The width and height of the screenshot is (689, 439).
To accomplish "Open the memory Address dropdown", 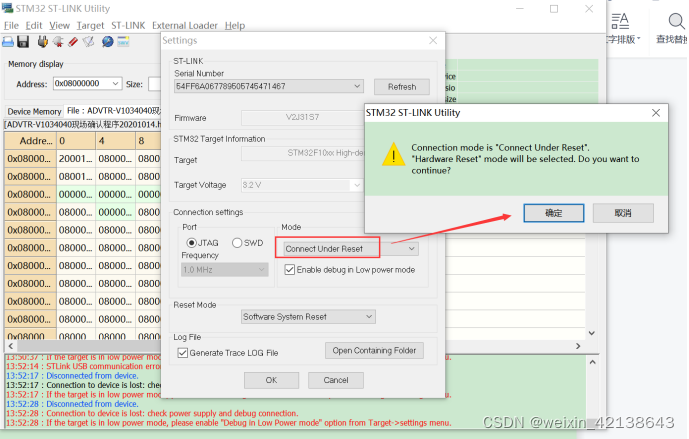I will pyautogui.click(x=116, y=83).
